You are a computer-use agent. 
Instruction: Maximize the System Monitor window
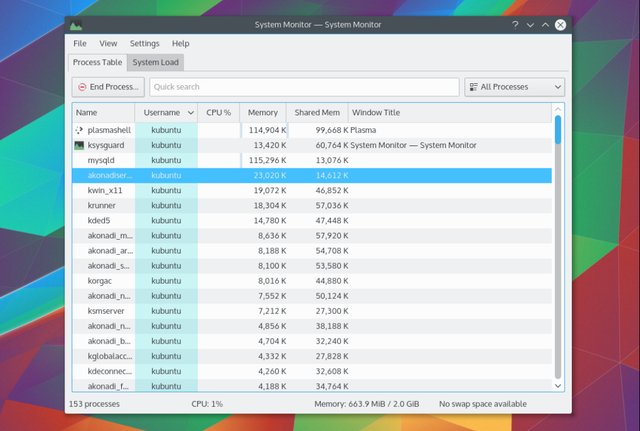(x=545, y=25)
